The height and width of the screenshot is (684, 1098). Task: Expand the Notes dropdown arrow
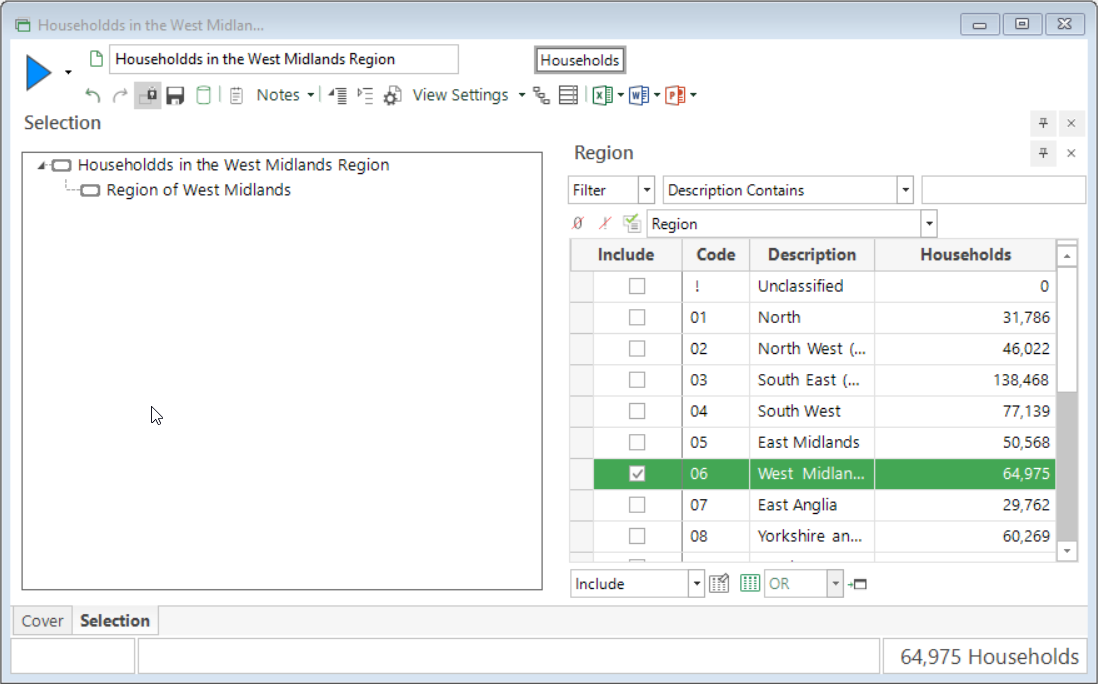tap(310, 95)
